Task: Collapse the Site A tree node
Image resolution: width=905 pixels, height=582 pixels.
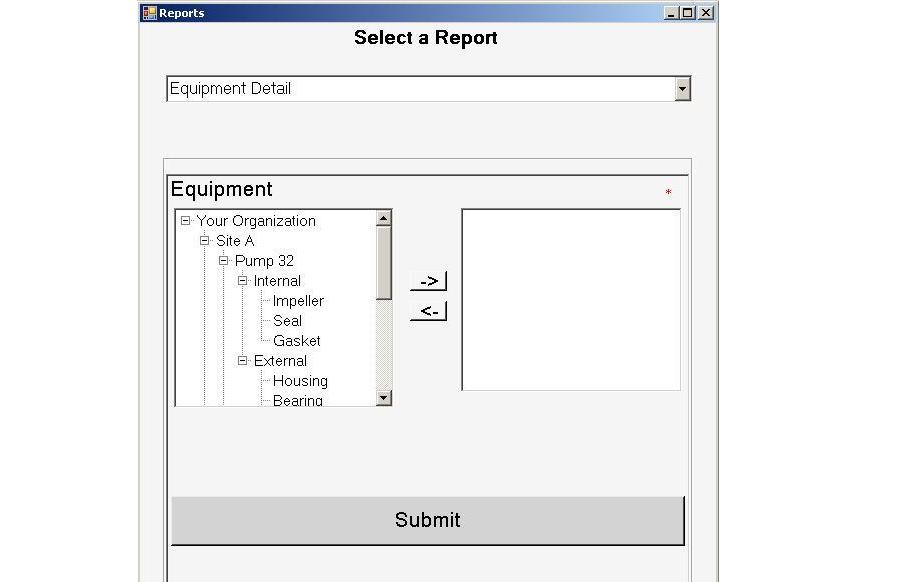Action: click(x=205, y=241)
